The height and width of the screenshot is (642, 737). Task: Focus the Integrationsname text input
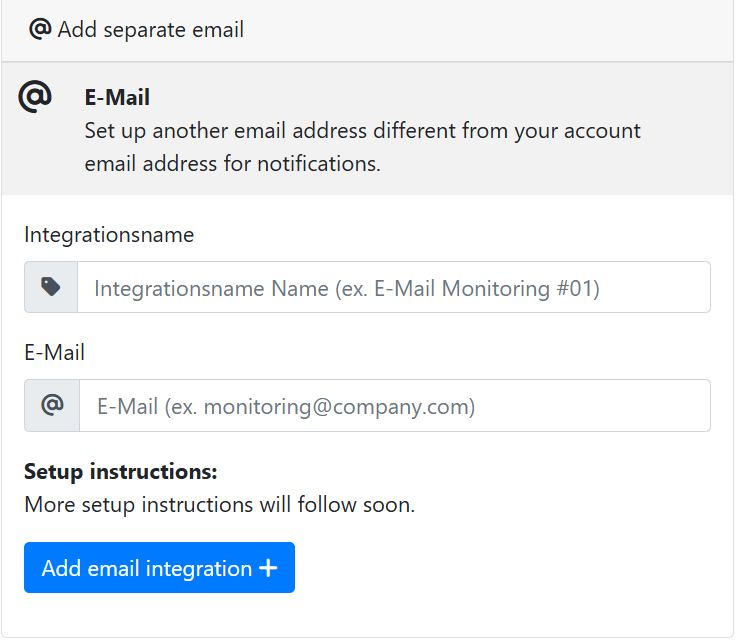point(394,288)
